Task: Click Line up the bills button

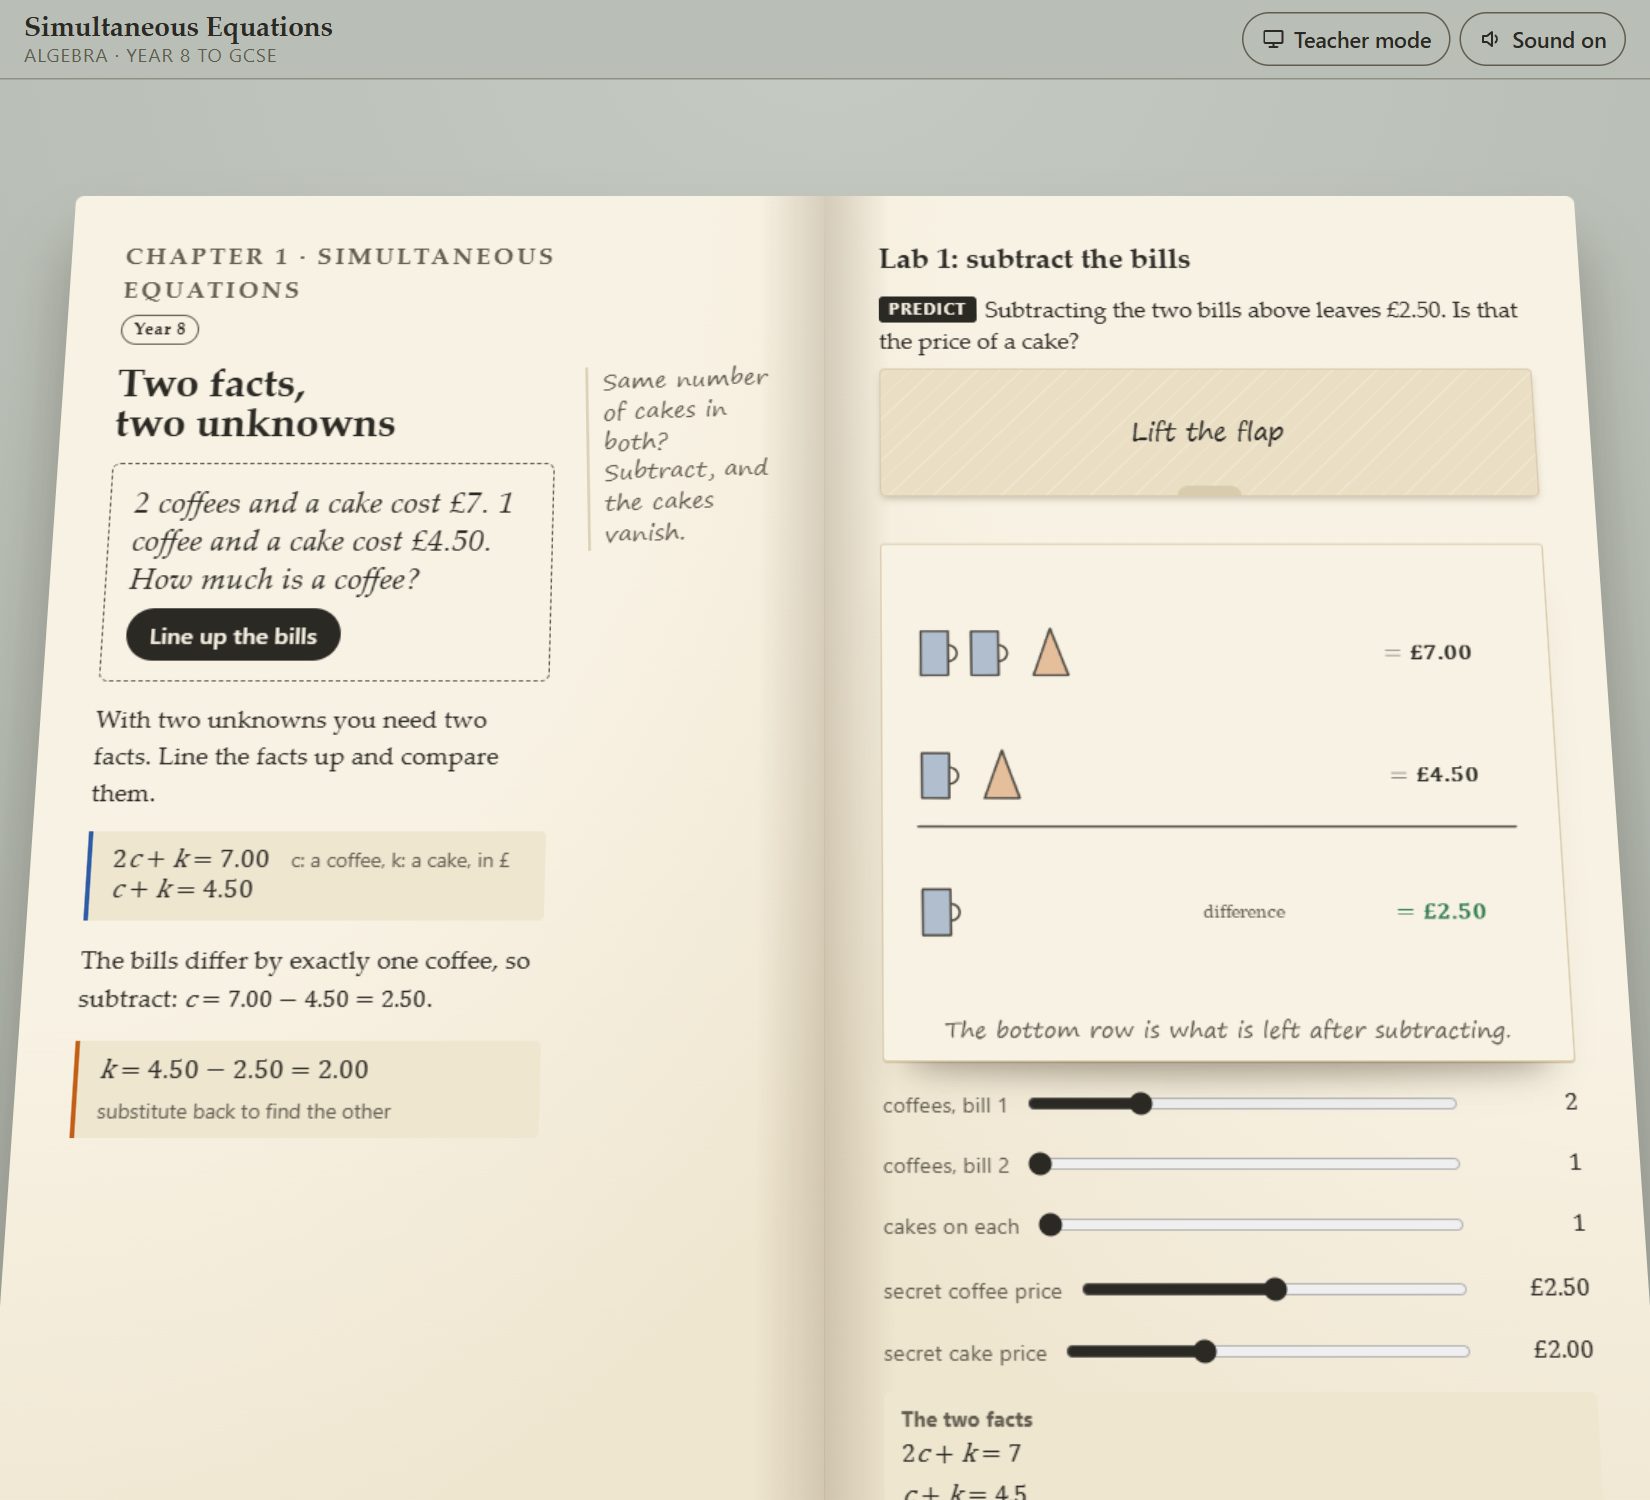Action: coord(233,635)
